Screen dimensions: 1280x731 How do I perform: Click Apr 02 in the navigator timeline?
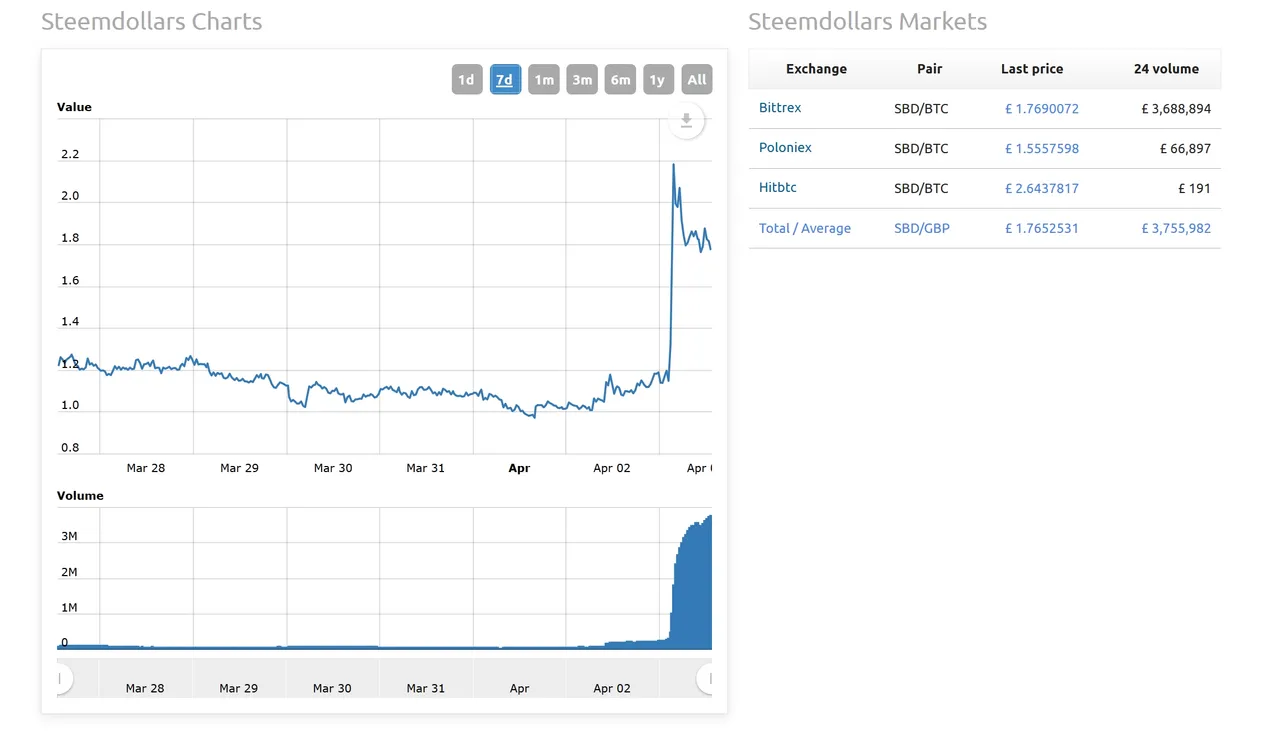pos(612,688)
